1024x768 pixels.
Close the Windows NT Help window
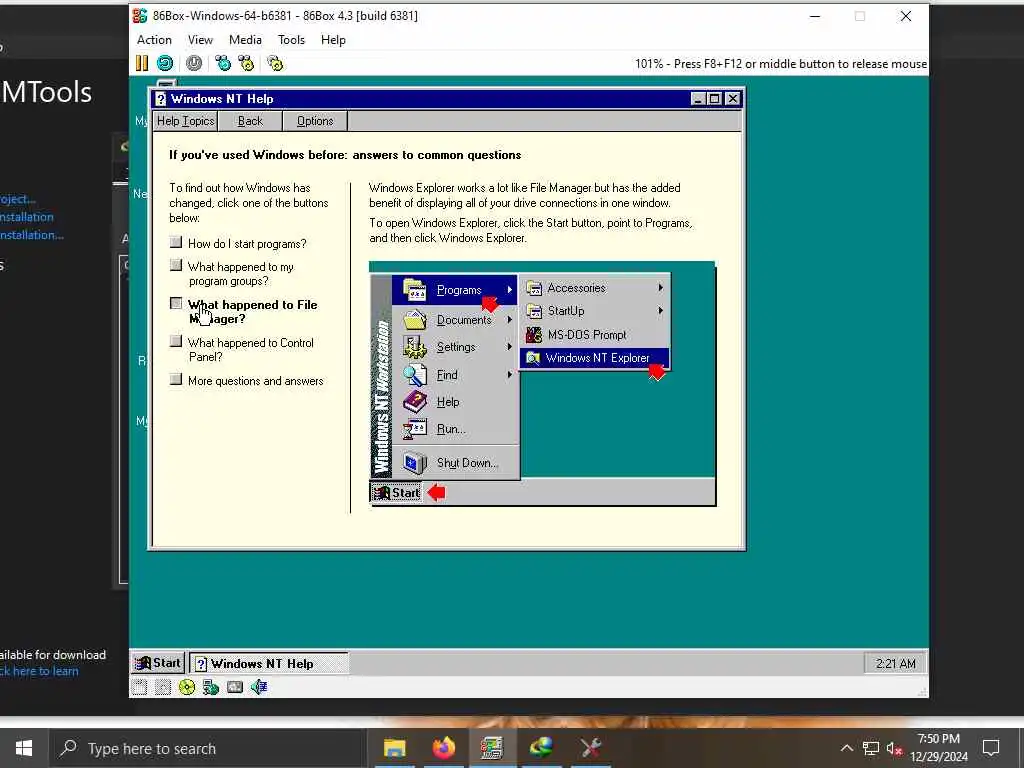coord(733,99)
